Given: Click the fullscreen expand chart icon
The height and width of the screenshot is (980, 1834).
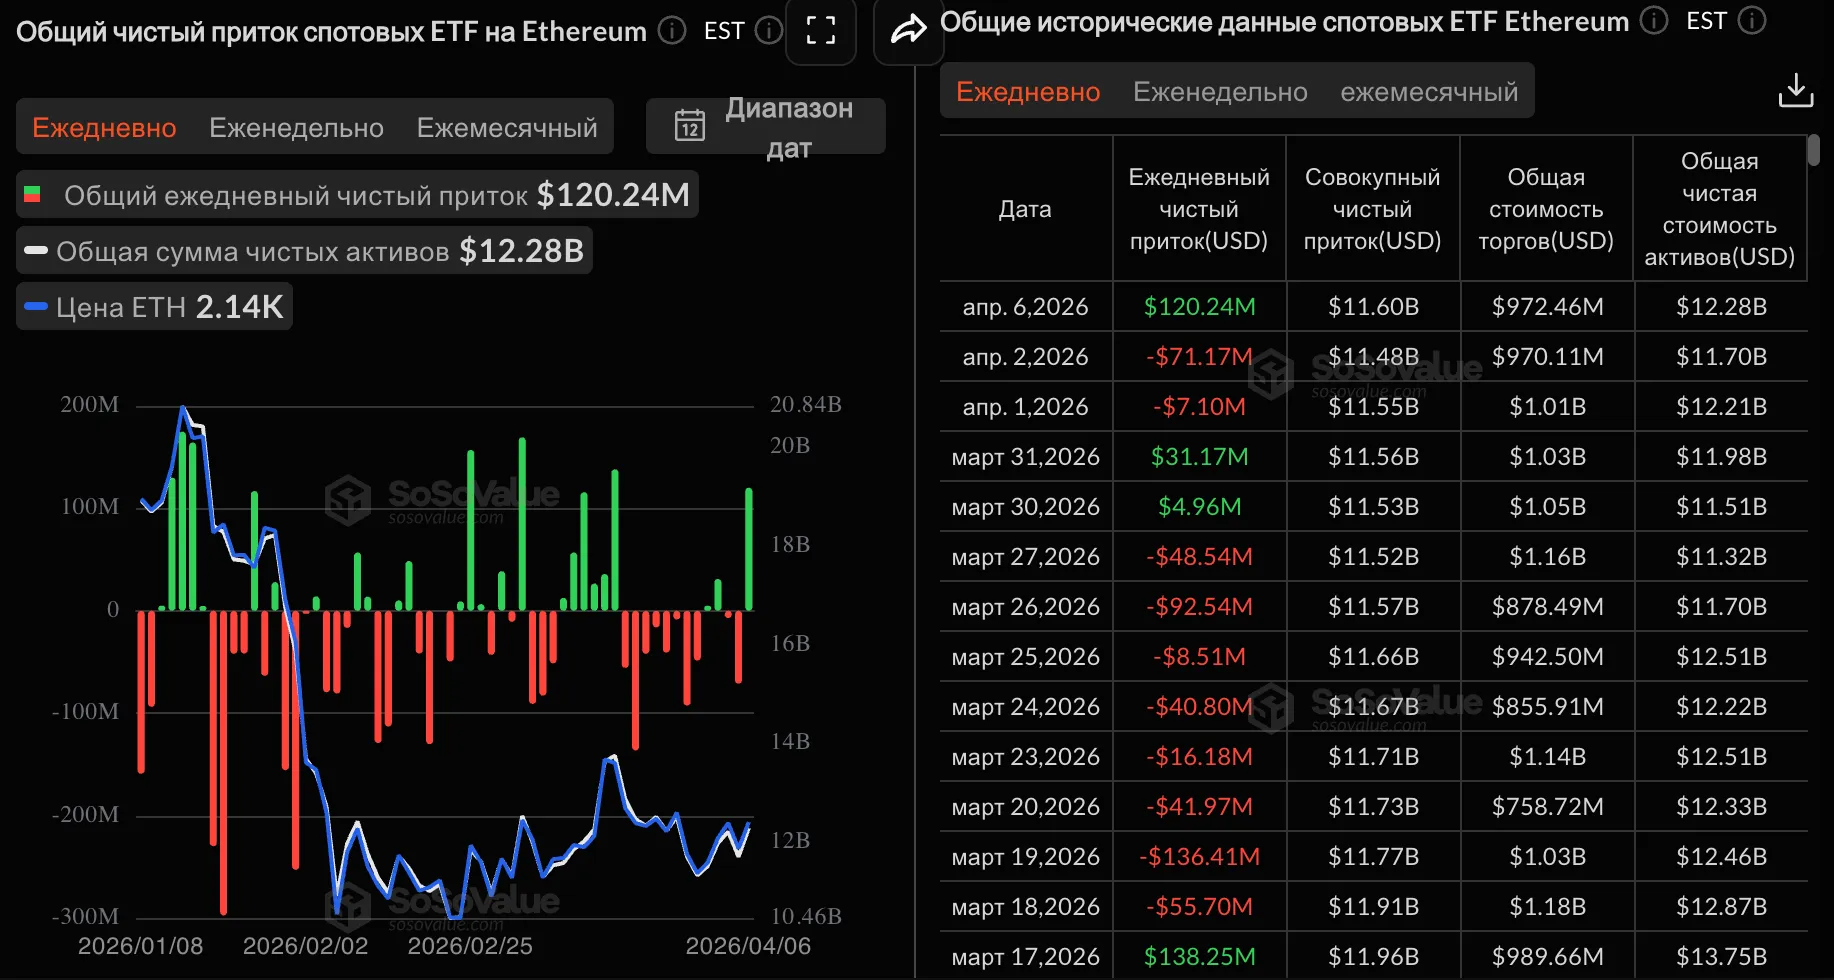Looking at the screenshot, I should (821, 31).
